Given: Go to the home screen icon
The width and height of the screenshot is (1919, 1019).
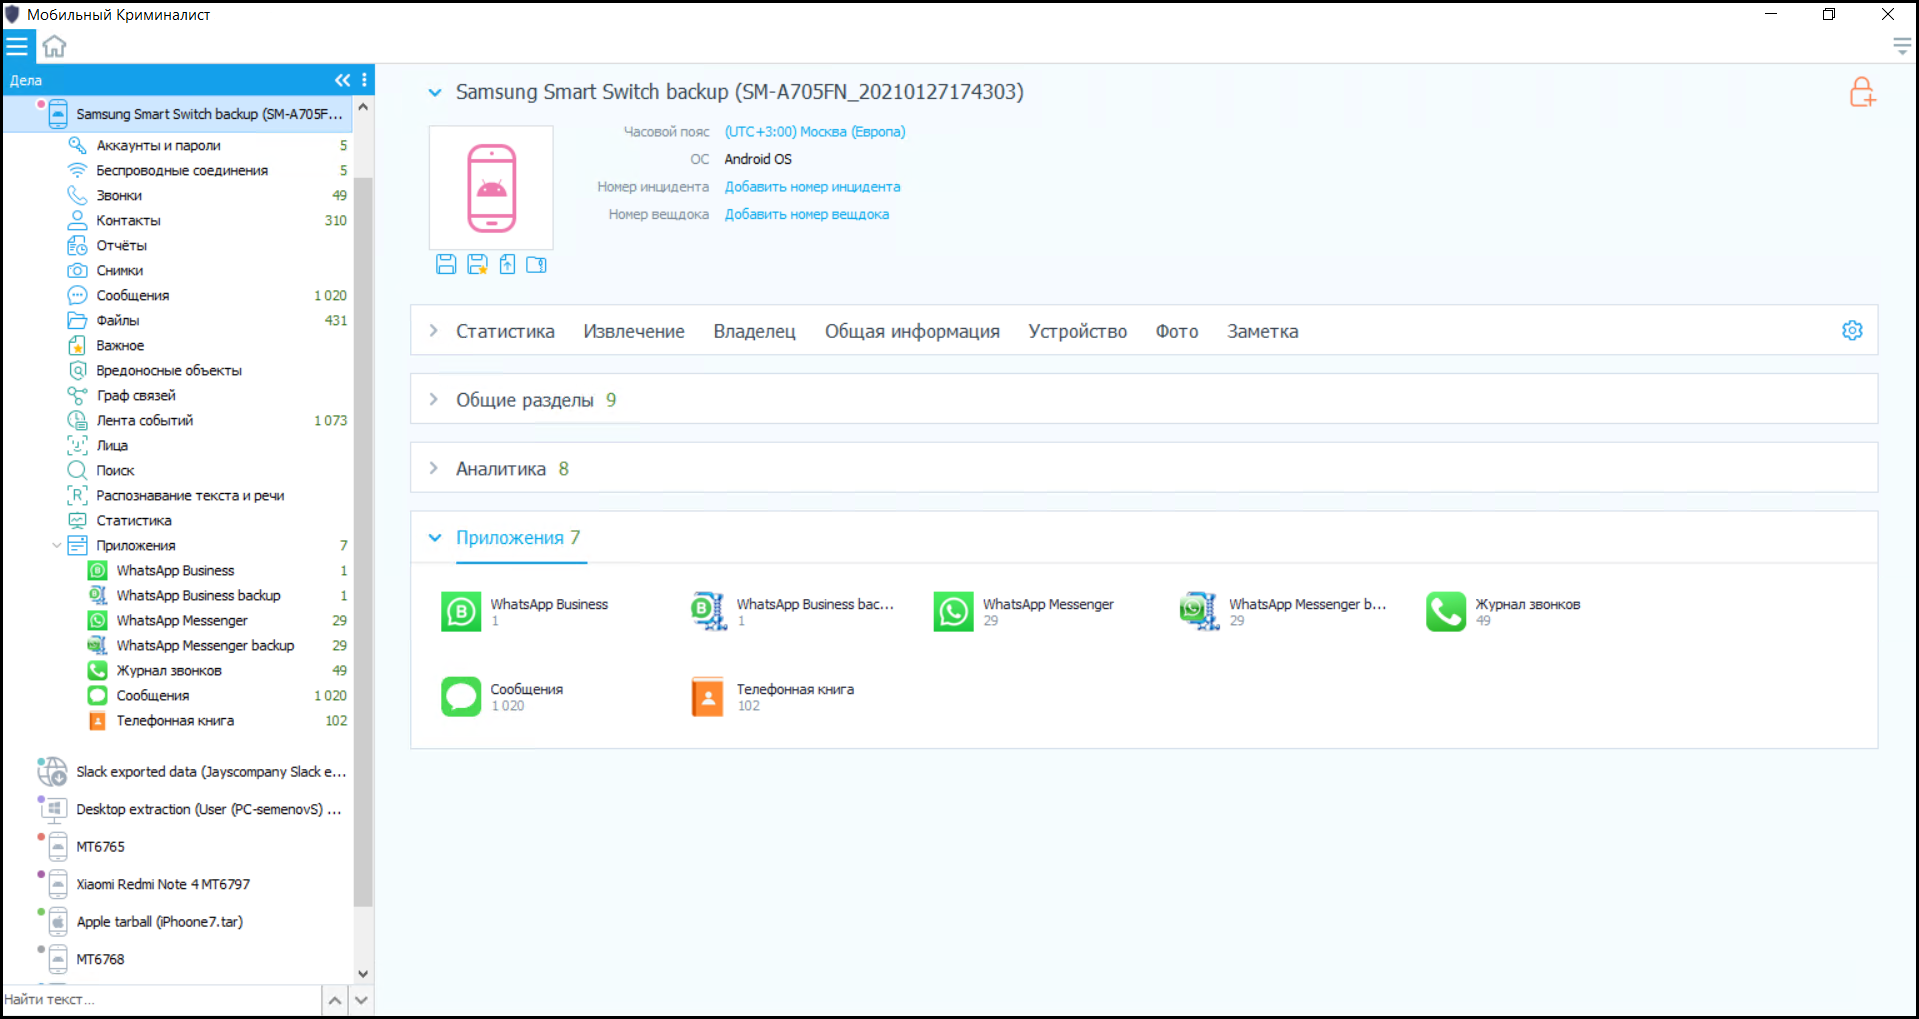Looking at the screenshot, I should (x=54, y=46).
